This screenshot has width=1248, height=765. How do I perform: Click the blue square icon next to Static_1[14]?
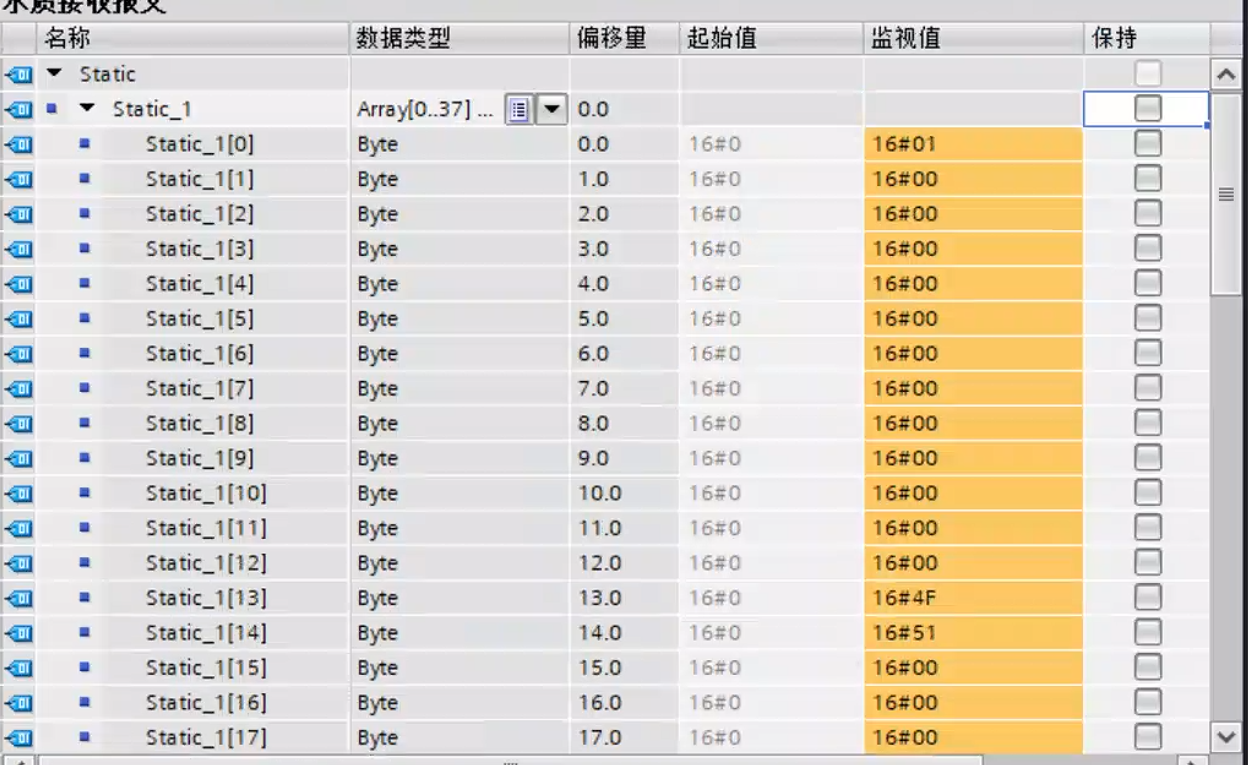[85, 633]
